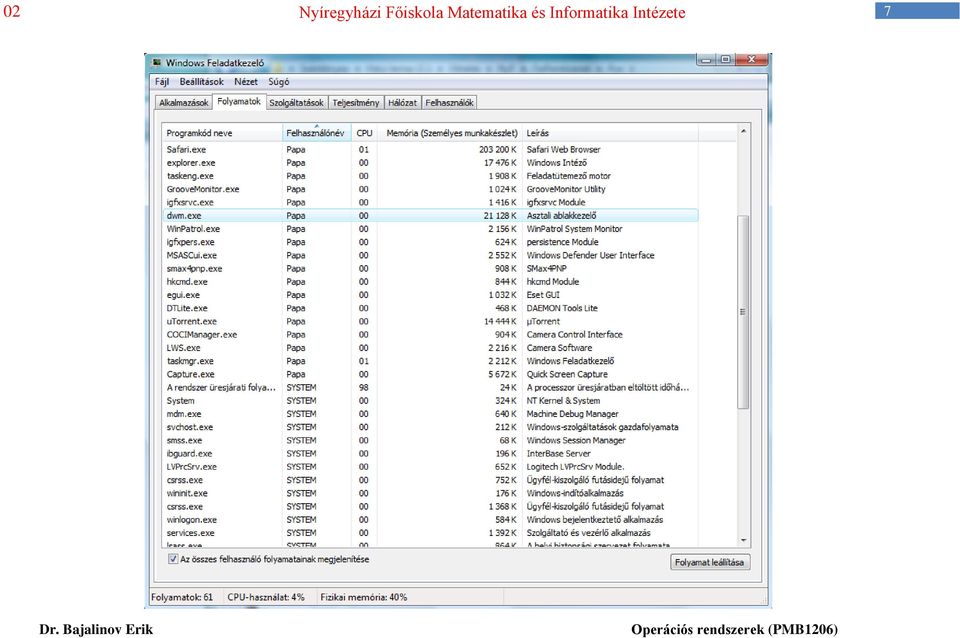Click the process list vertical scrollbar thumb

pyautogui.click(x=743, y=312)
